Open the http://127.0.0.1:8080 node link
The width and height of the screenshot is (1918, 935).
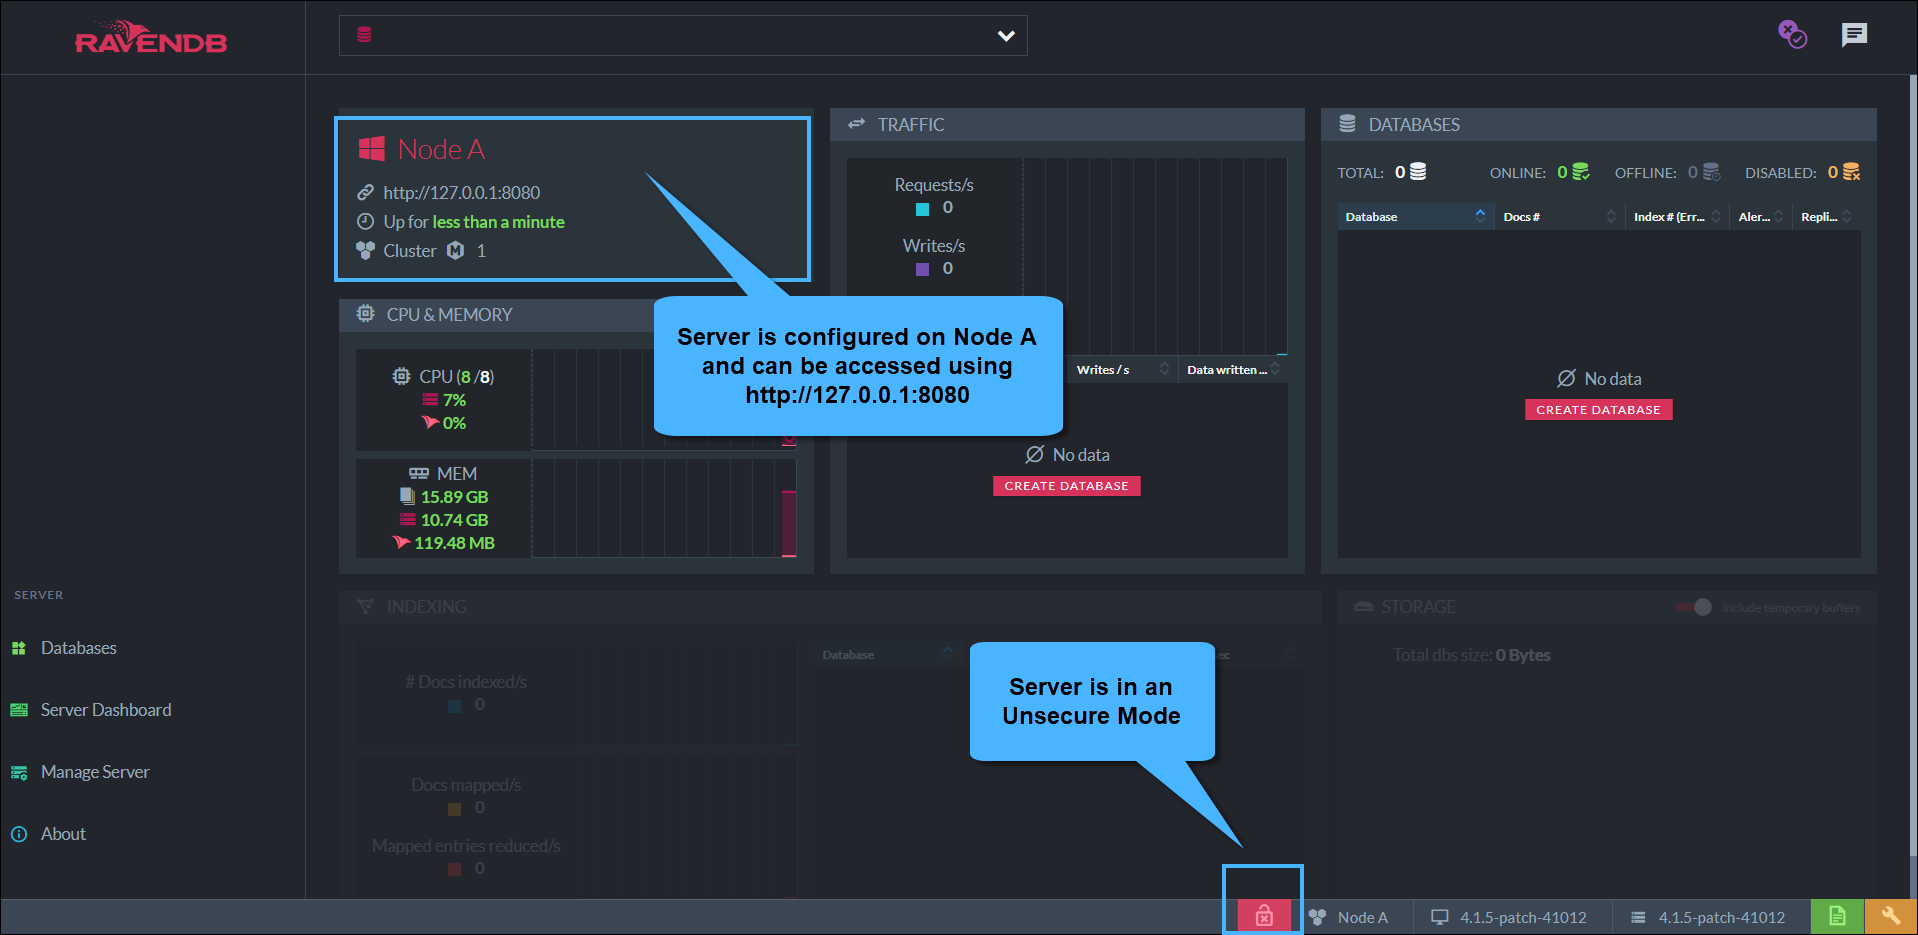point(462,193)
